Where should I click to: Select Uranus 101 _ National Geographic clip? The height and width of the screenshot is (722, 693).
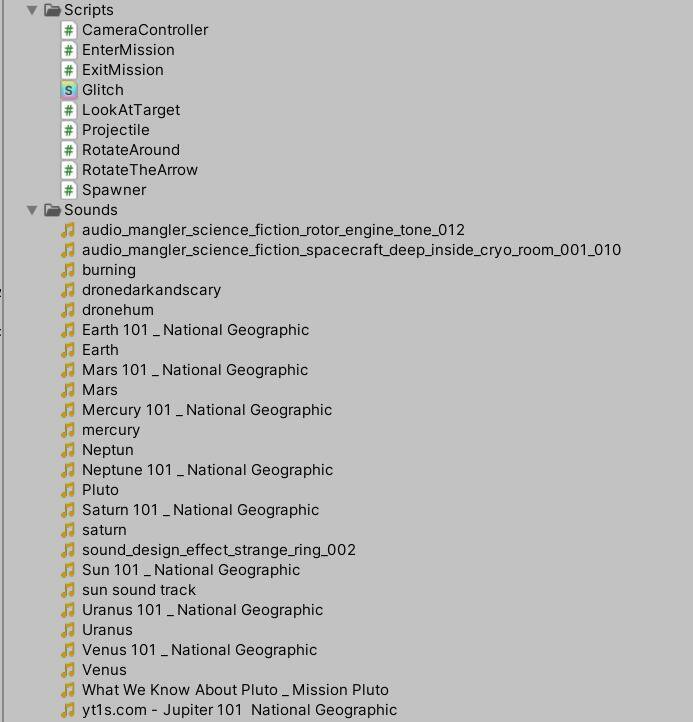pyautogui.click(x=203, y=611)
